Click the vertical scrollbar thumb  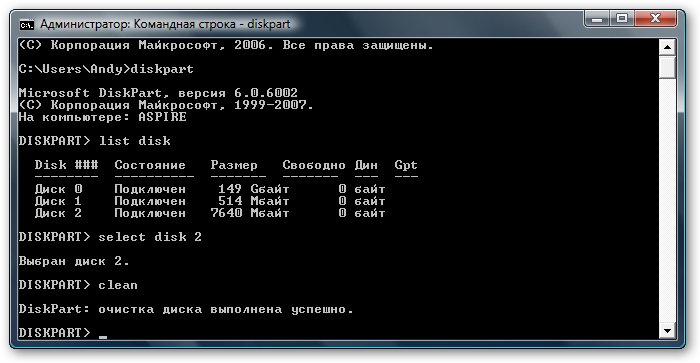[x=667, y=67]
